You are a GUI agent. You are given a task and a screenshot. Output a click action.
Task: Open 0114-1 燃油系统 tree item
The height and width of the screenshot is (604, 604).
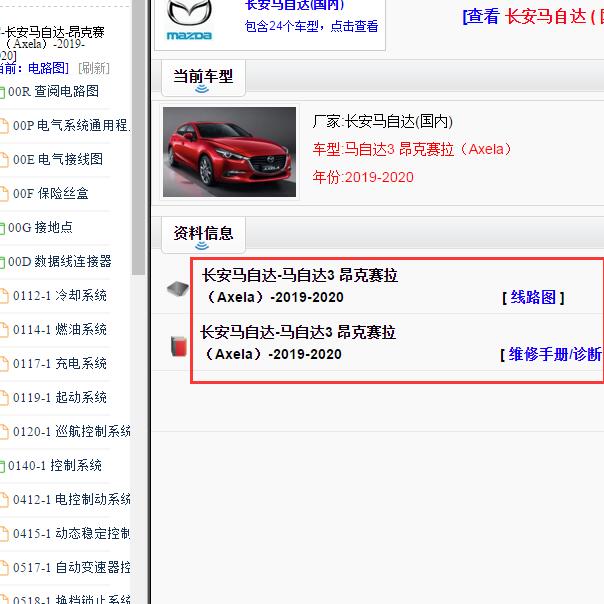point(60,329)
